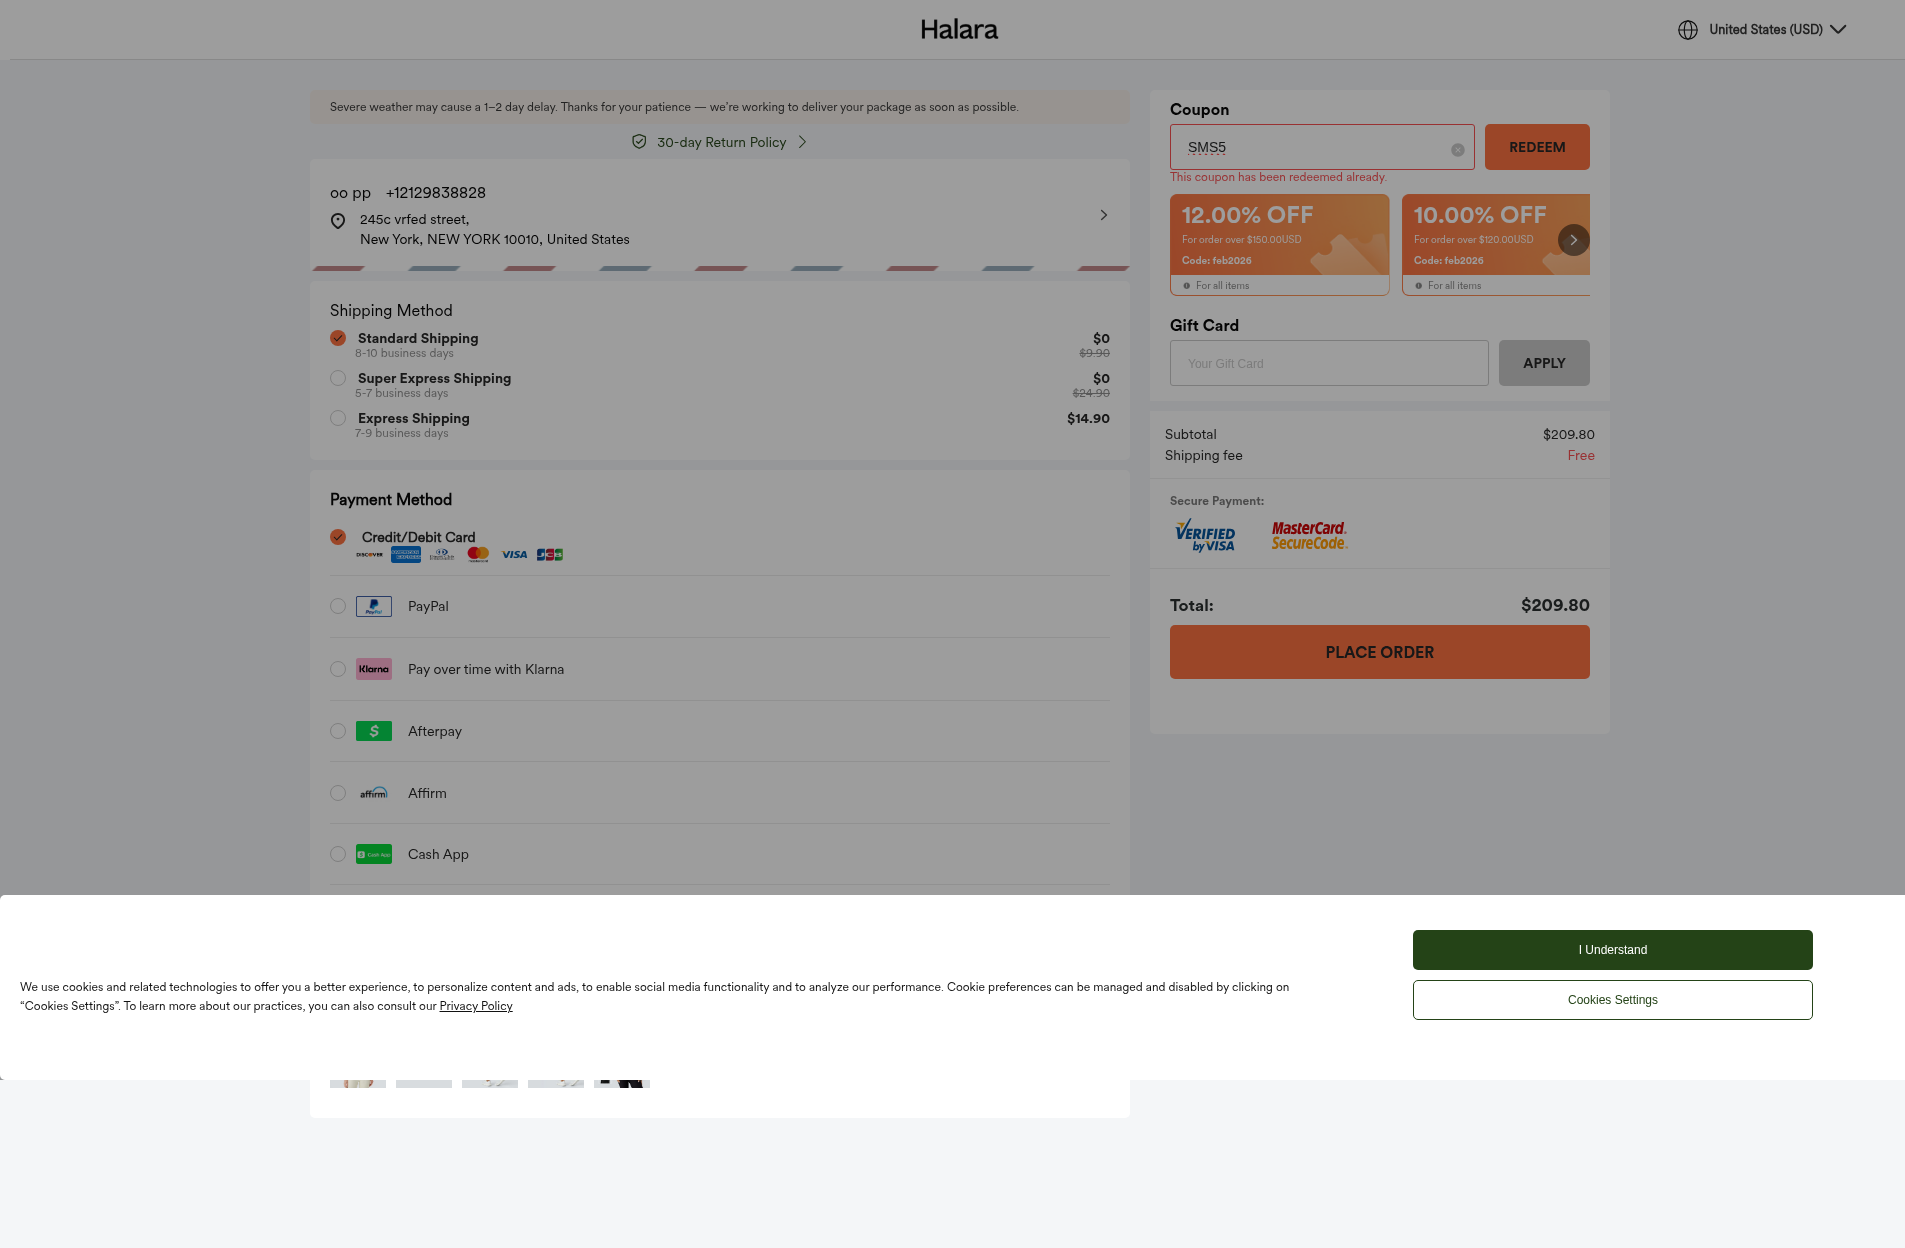
Task: Click the Your Gift Card input field
Action: (1328, 364)
